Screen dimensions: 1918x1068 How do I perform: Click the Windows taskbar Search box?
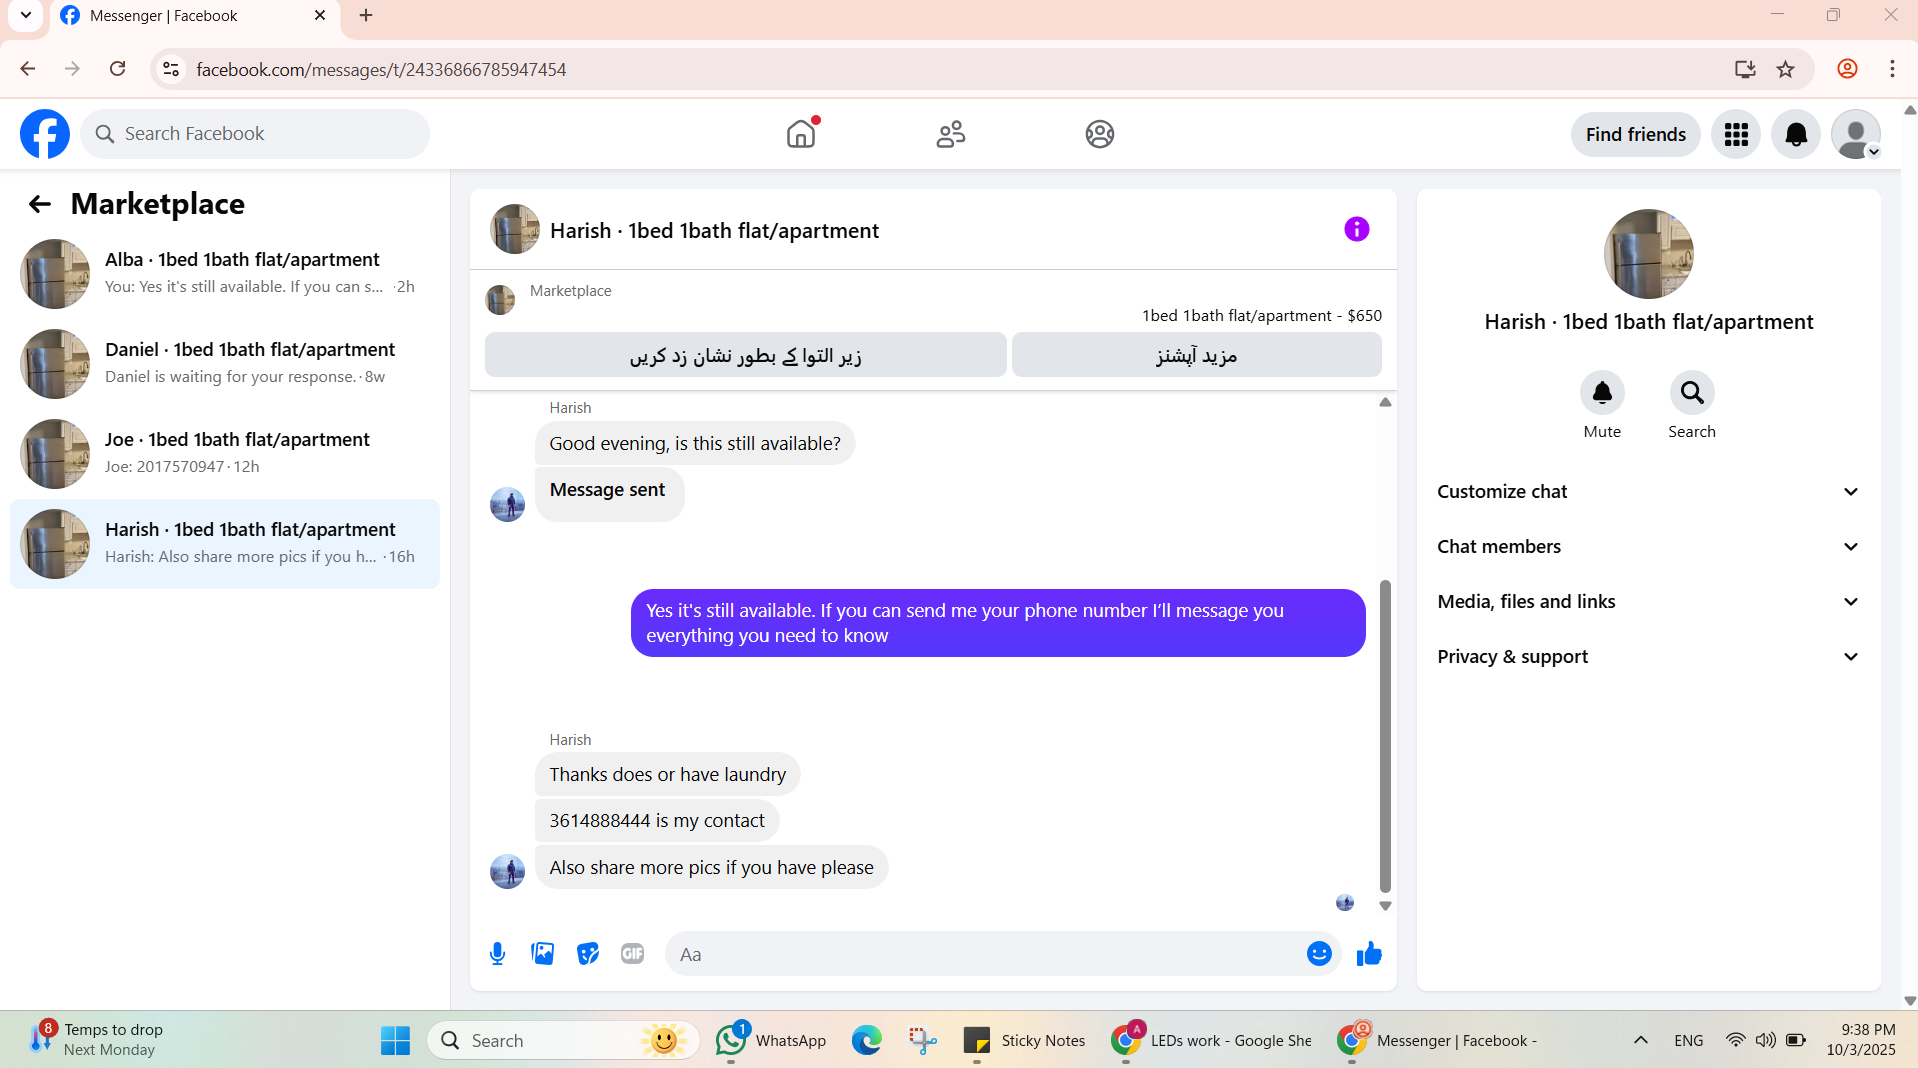coord(563,1041)
